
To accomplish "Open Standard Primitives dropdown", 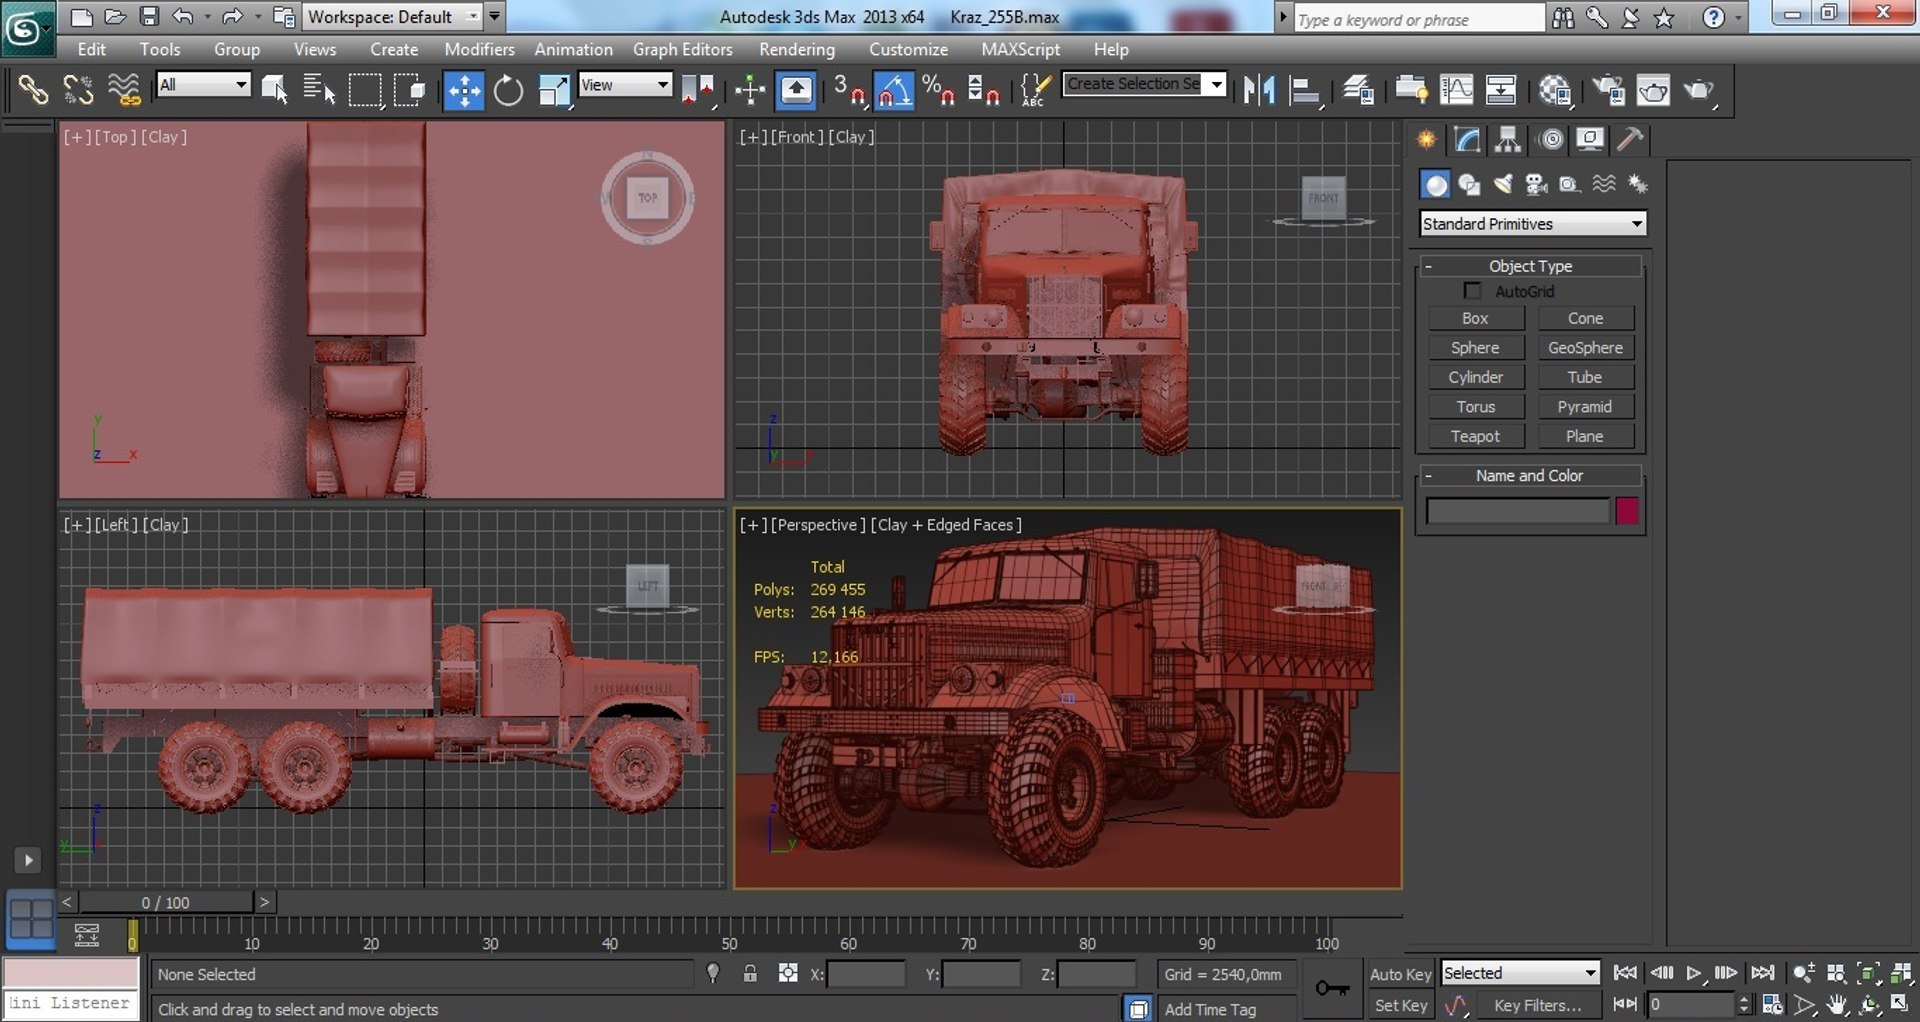I will click(x=1533, y=224).
